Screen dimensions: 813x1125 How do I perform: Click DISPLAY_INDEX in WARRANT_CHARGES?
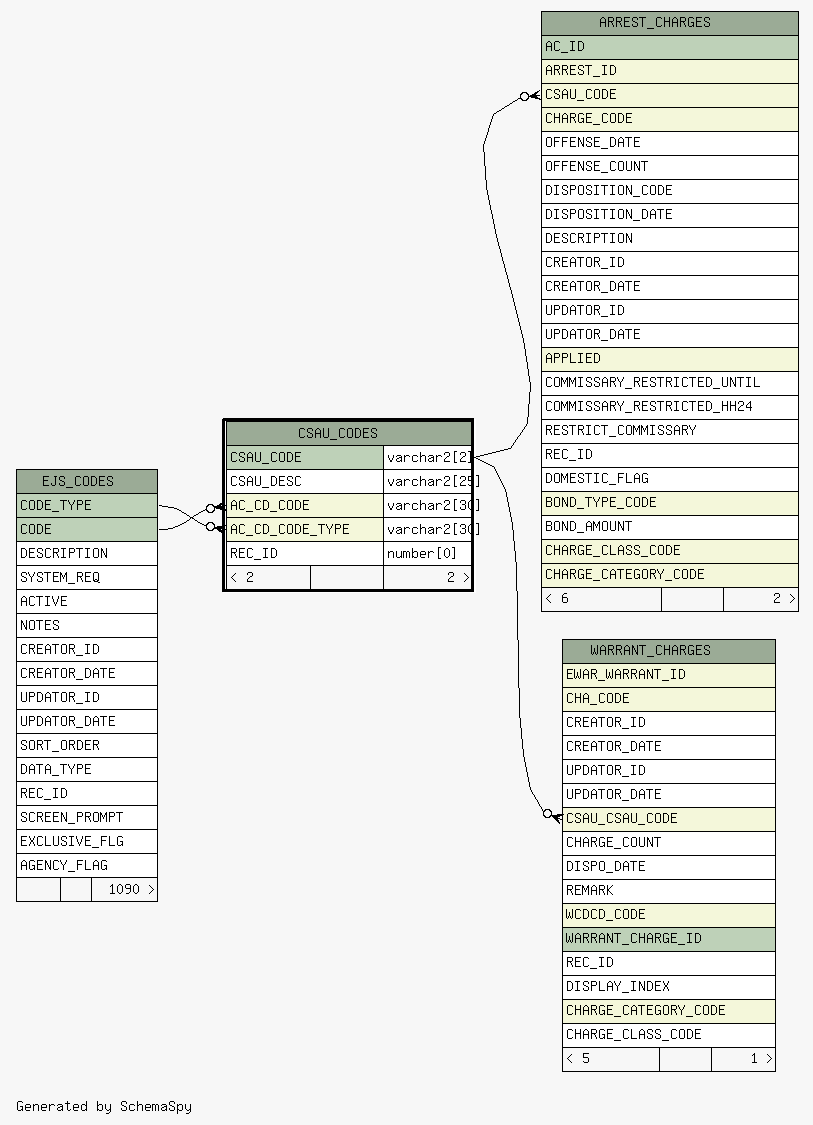pyautogui.click(x=669, y=987)
